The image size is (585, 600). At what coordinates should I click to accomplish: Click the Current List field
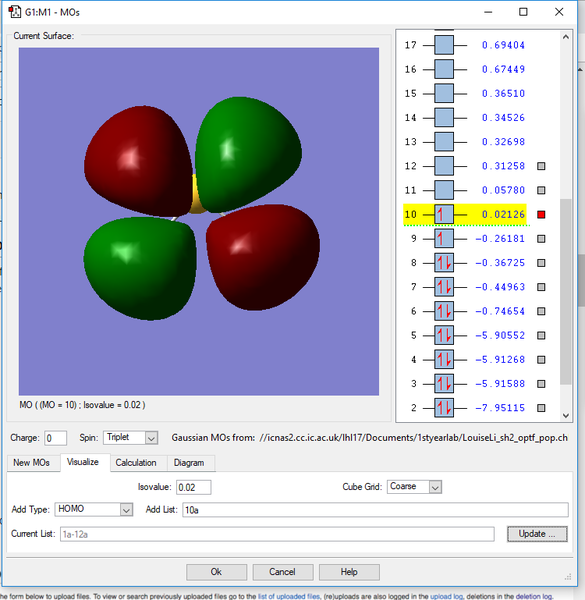point(277,534)
